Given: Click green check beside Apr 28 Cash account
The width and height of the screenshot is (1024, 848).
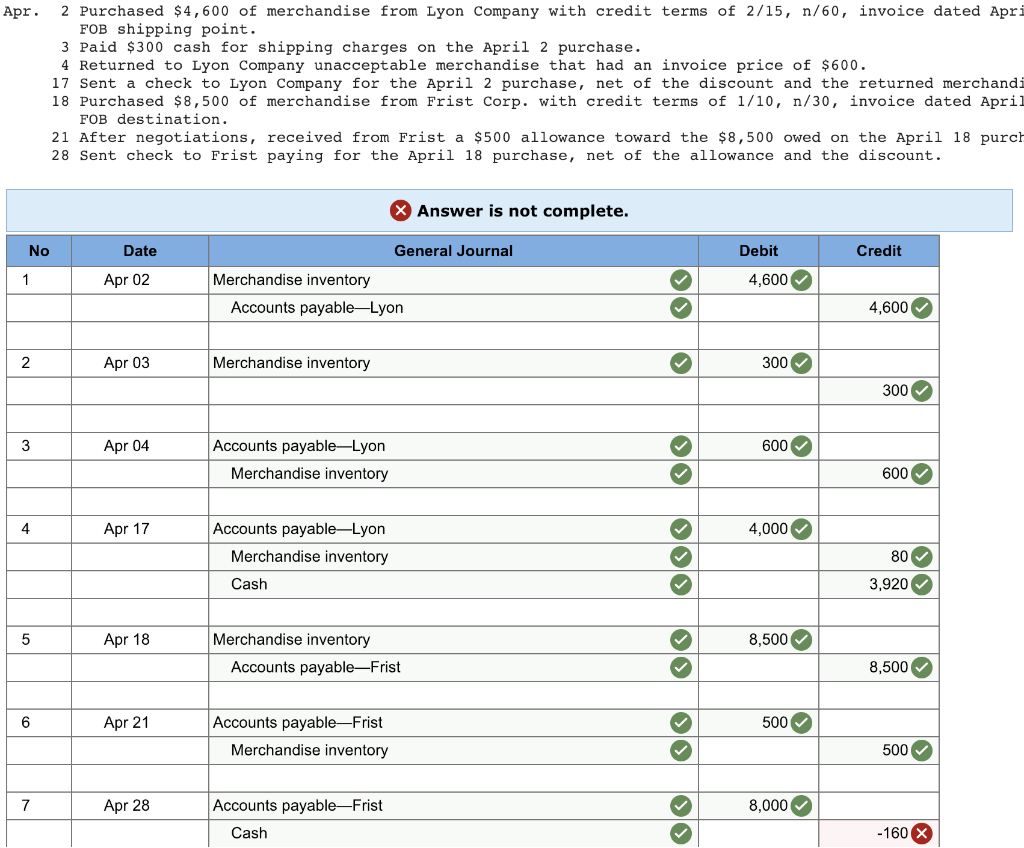Looking at the screenshot, I should point(680,833).
